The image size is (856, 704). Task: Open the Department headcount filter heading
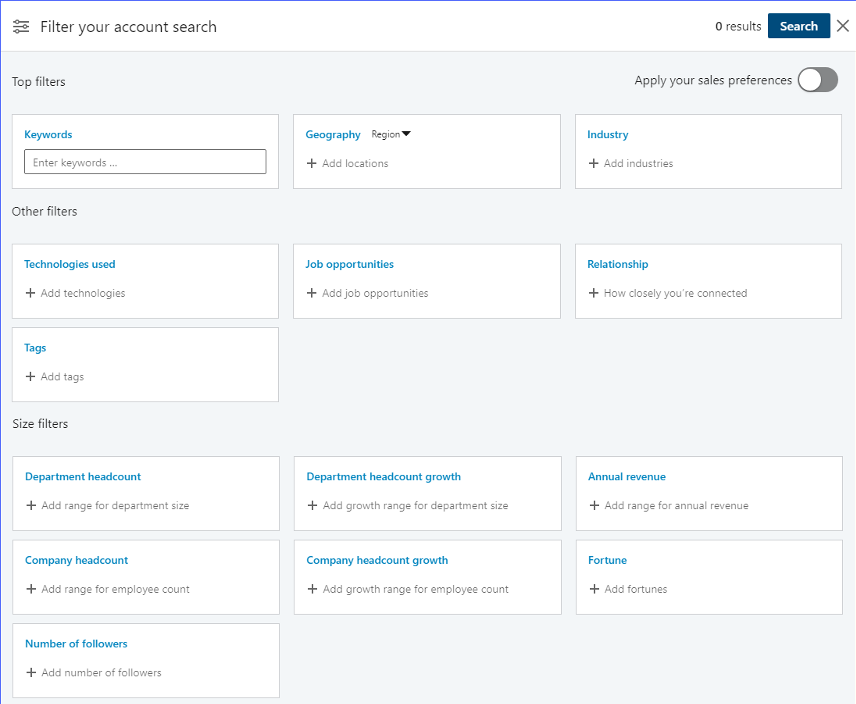83,476
